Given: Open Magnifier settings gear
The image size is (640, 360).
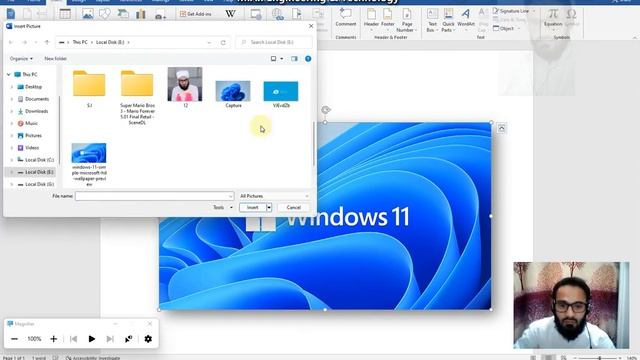Looking at the screenshot, I should [x=148, y=339].
